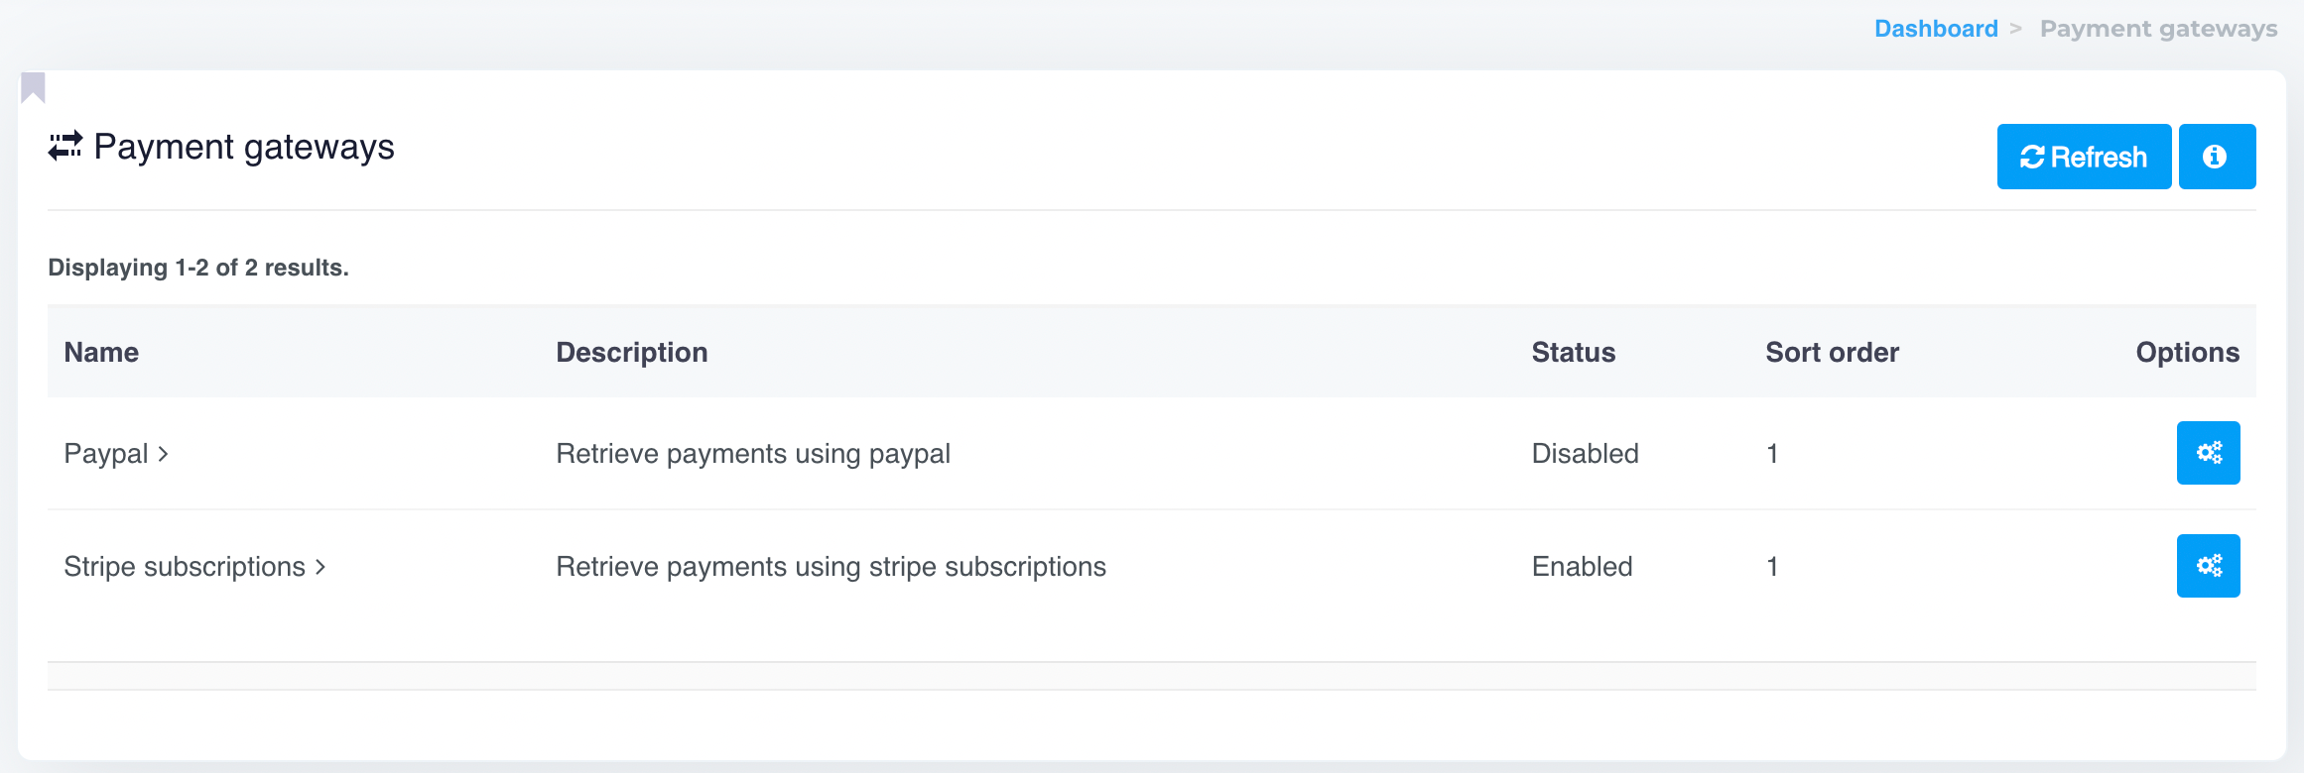
Task: Click the Payment gateways breadcrumb item
Action: [x=2158, y=29]
